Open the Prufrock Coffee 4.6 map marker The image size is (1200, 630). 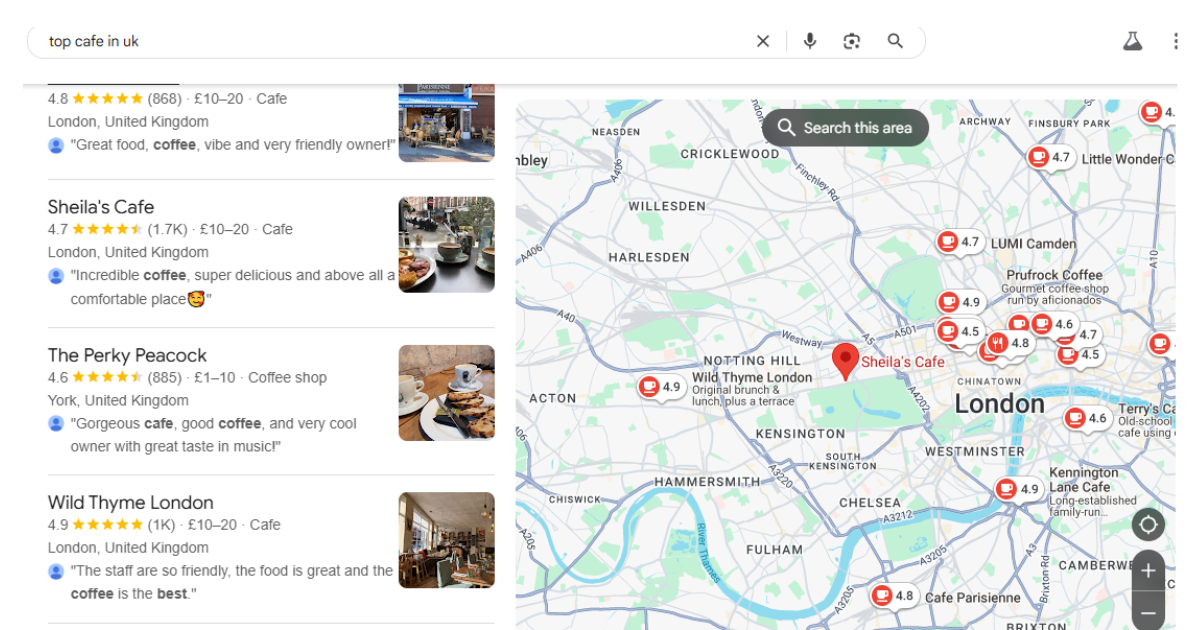click(x=1054, y=324)
